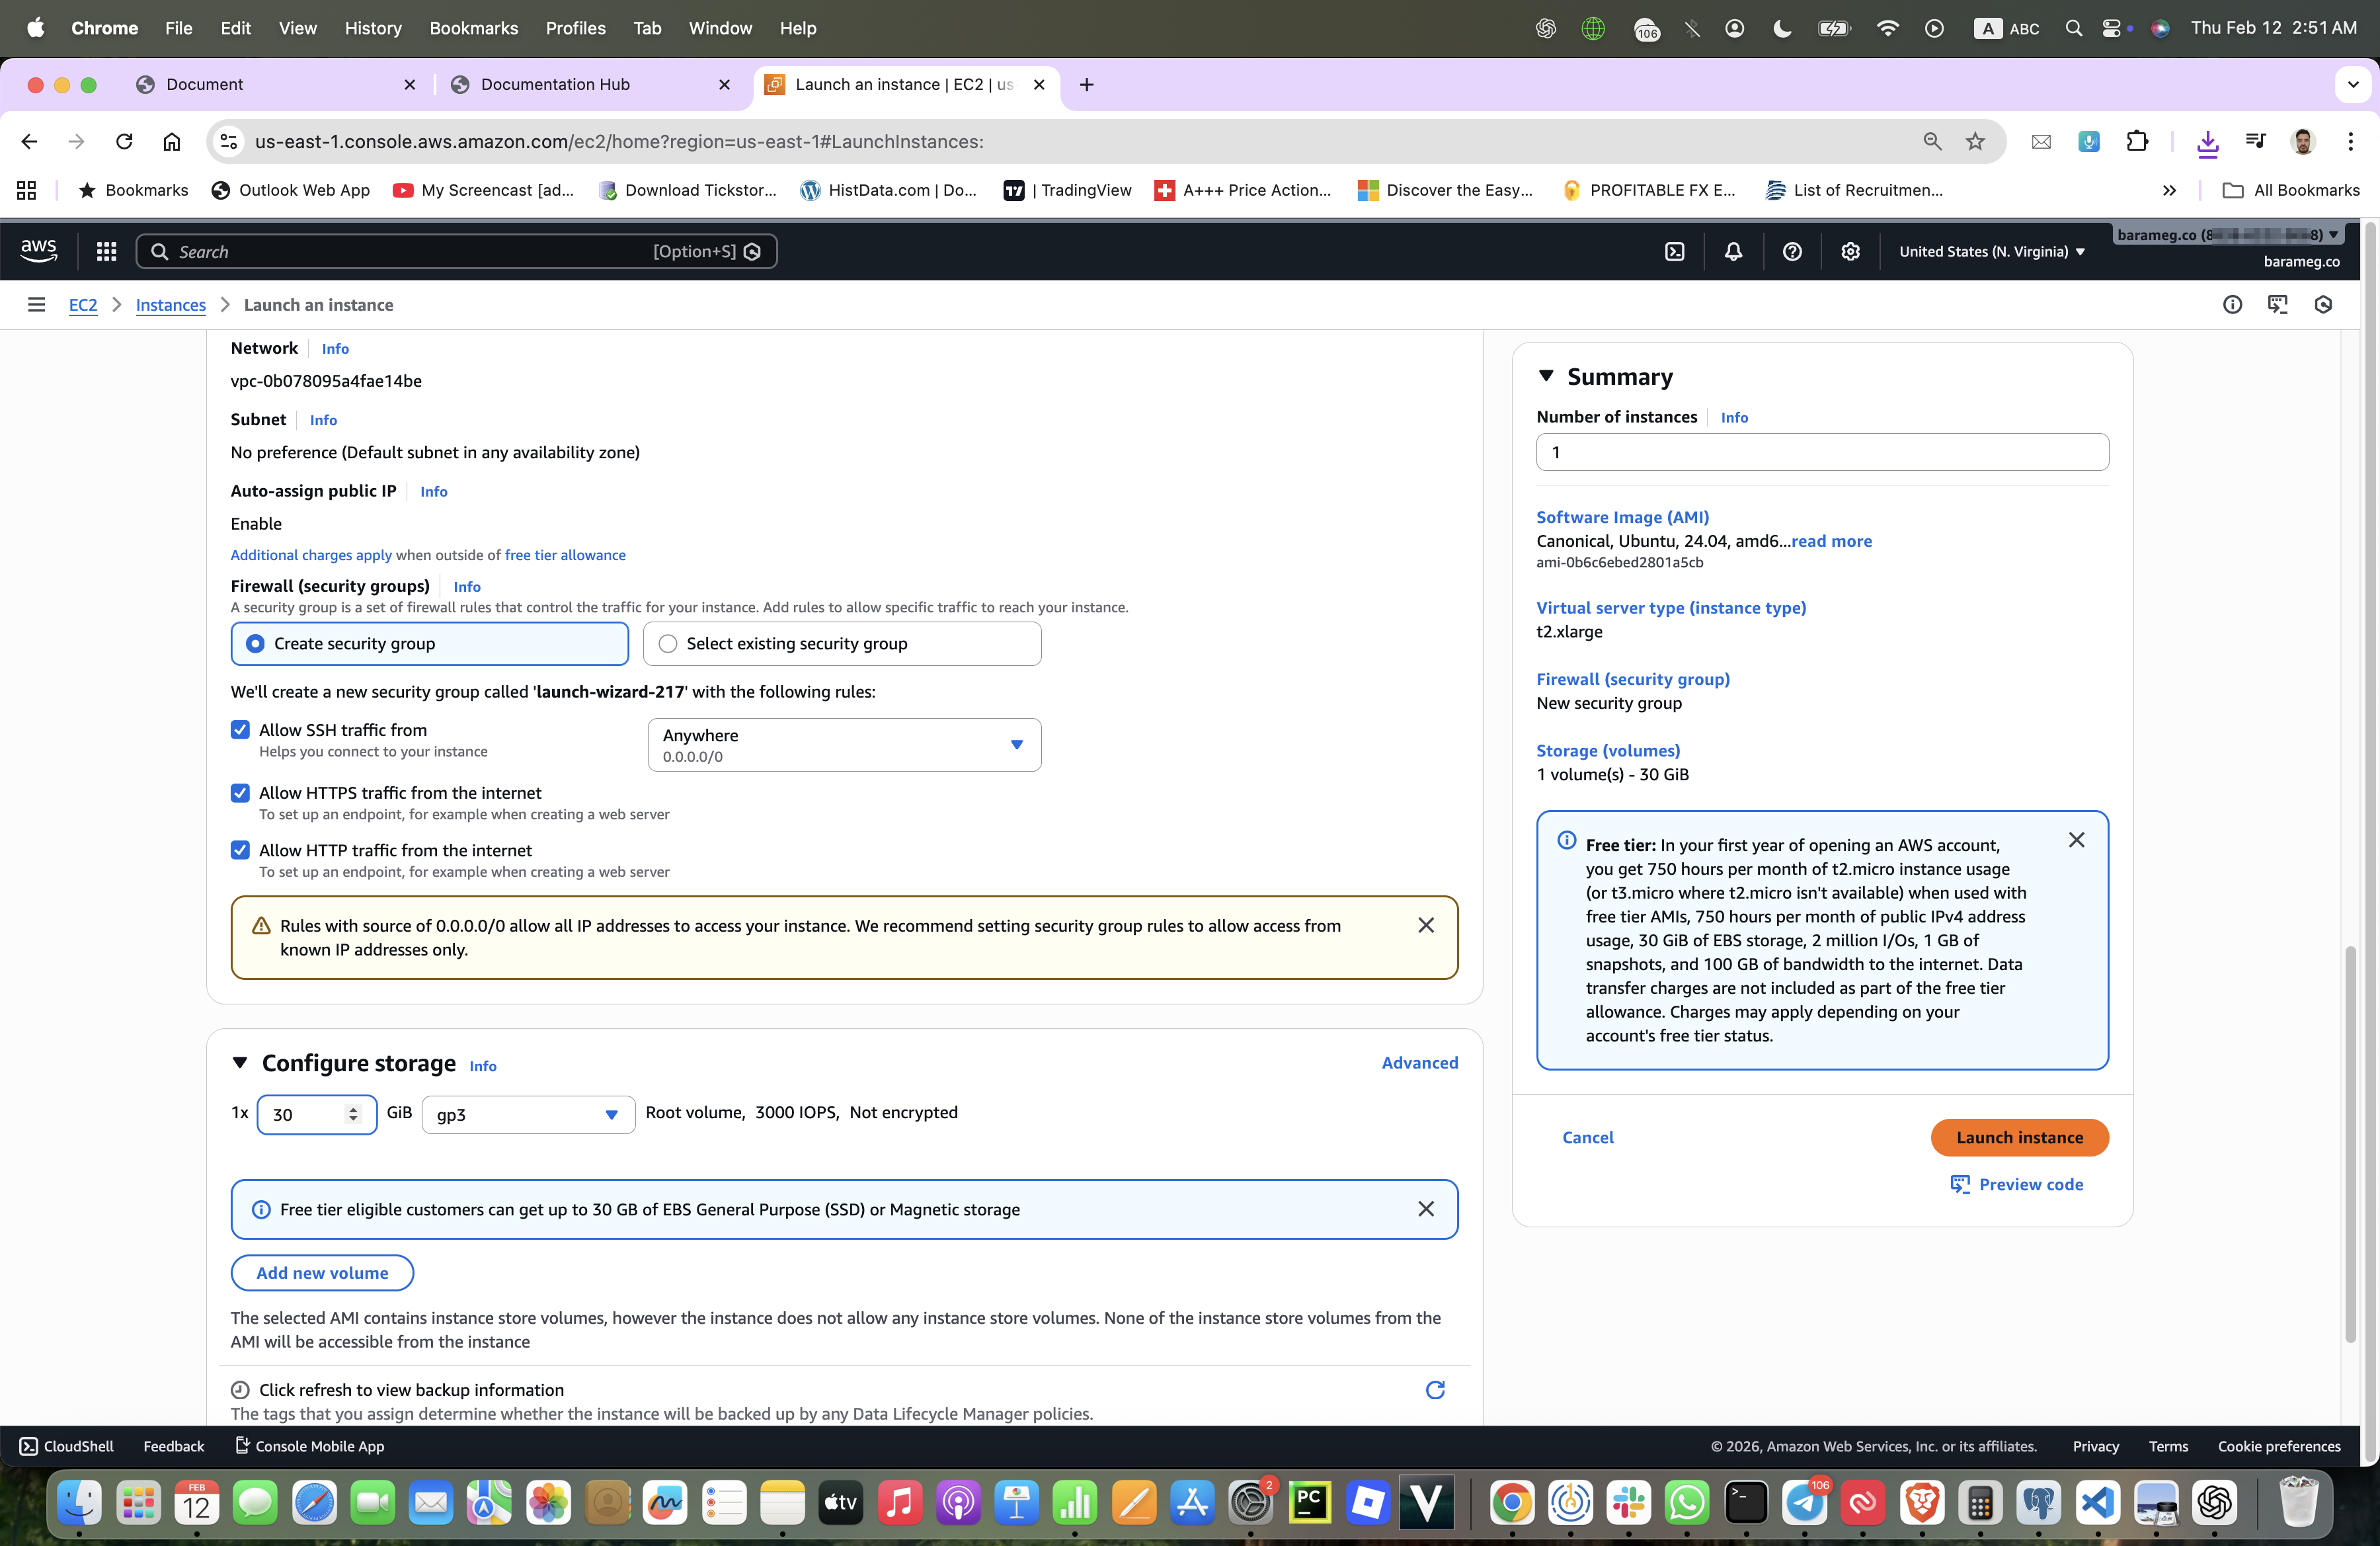
Task: Open the Bookmarks menu in menu bar
Action: 473,28
